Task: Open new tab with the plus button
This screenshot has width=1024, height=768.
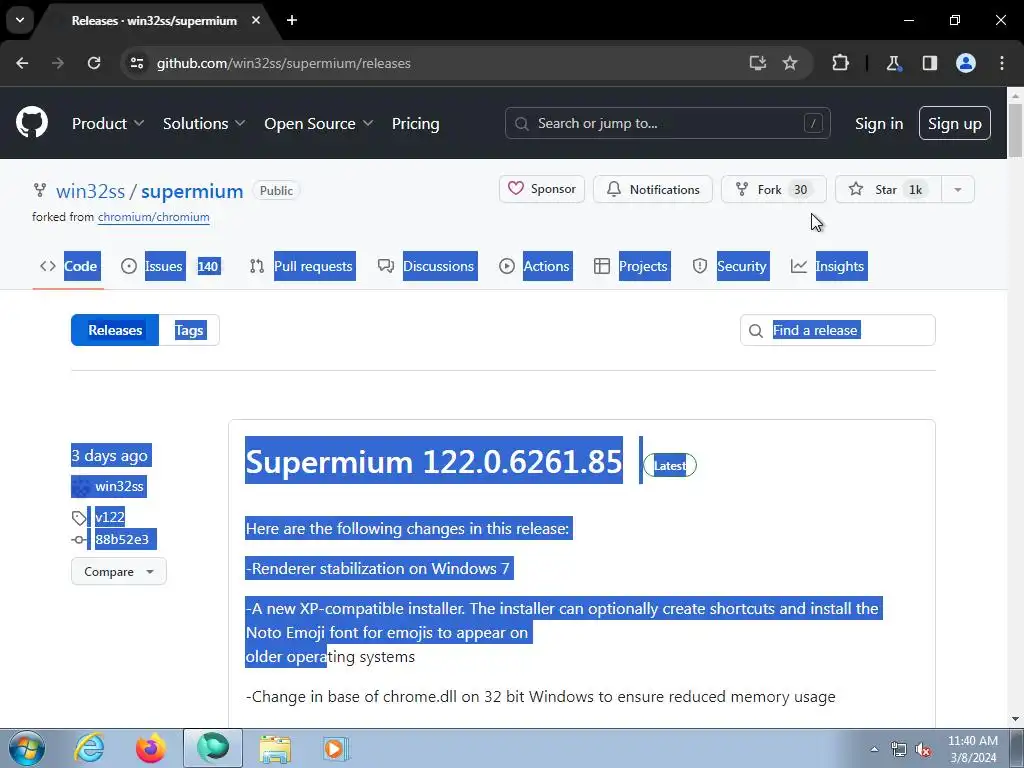Action: pos(292,20)
